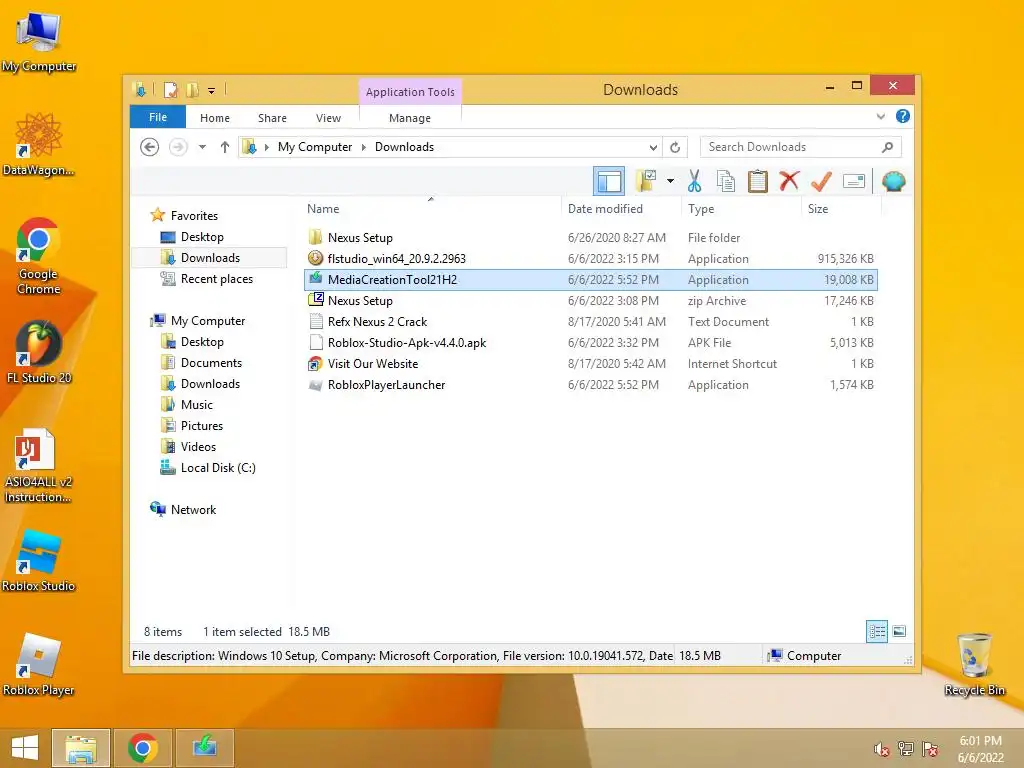Image resolution: width=1024 pixels, height=768 pixels.
Task: Select the Nexus Setup zip archive
Action: 591,300
